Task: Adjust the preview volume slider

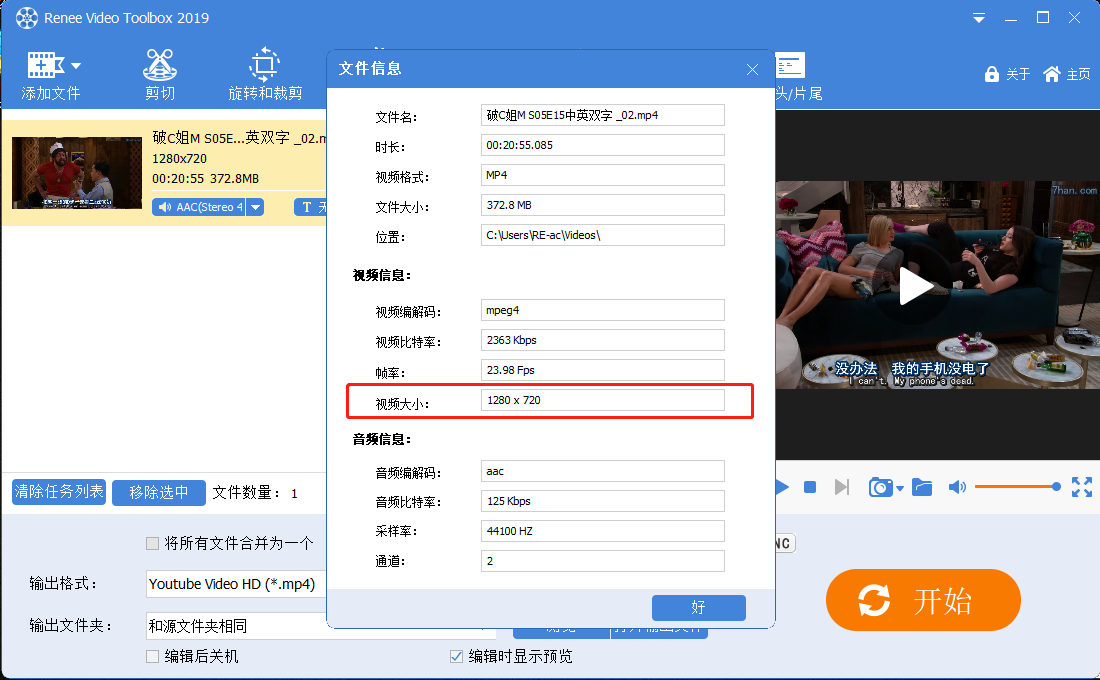Action: 1018,486
